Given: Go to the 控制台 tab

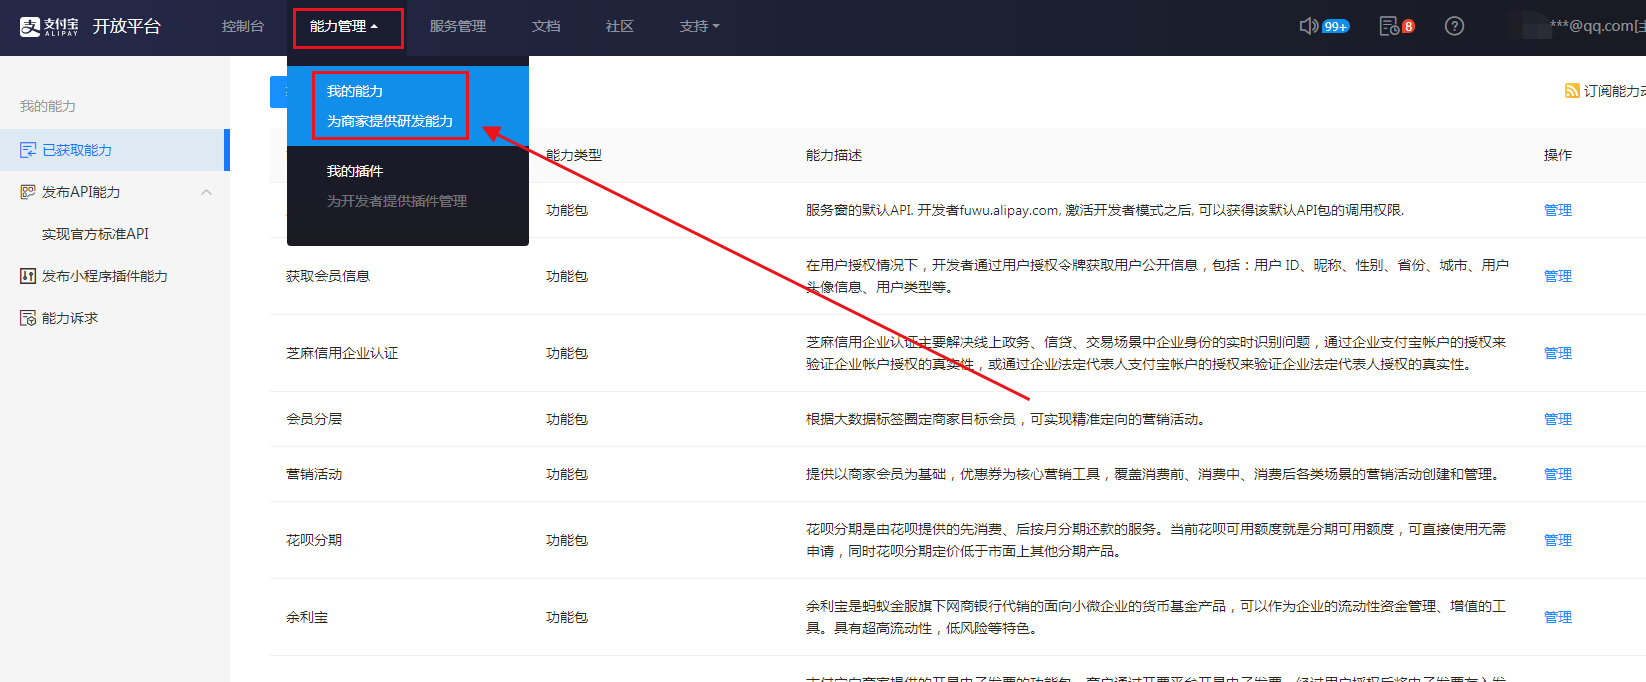Looking at the screenshot, I should tap(243, 27).
